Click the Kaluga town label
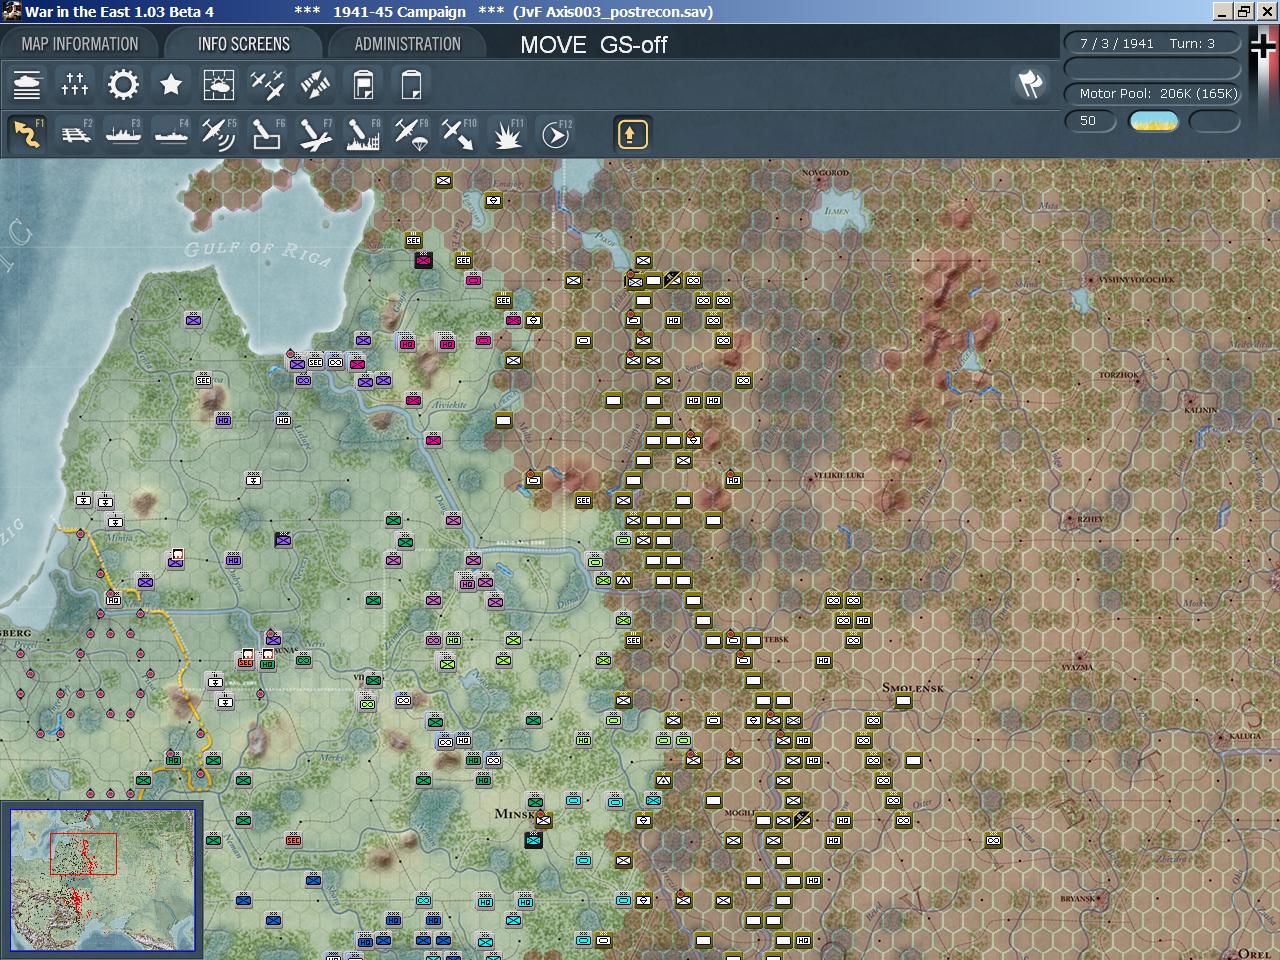 1245,736
